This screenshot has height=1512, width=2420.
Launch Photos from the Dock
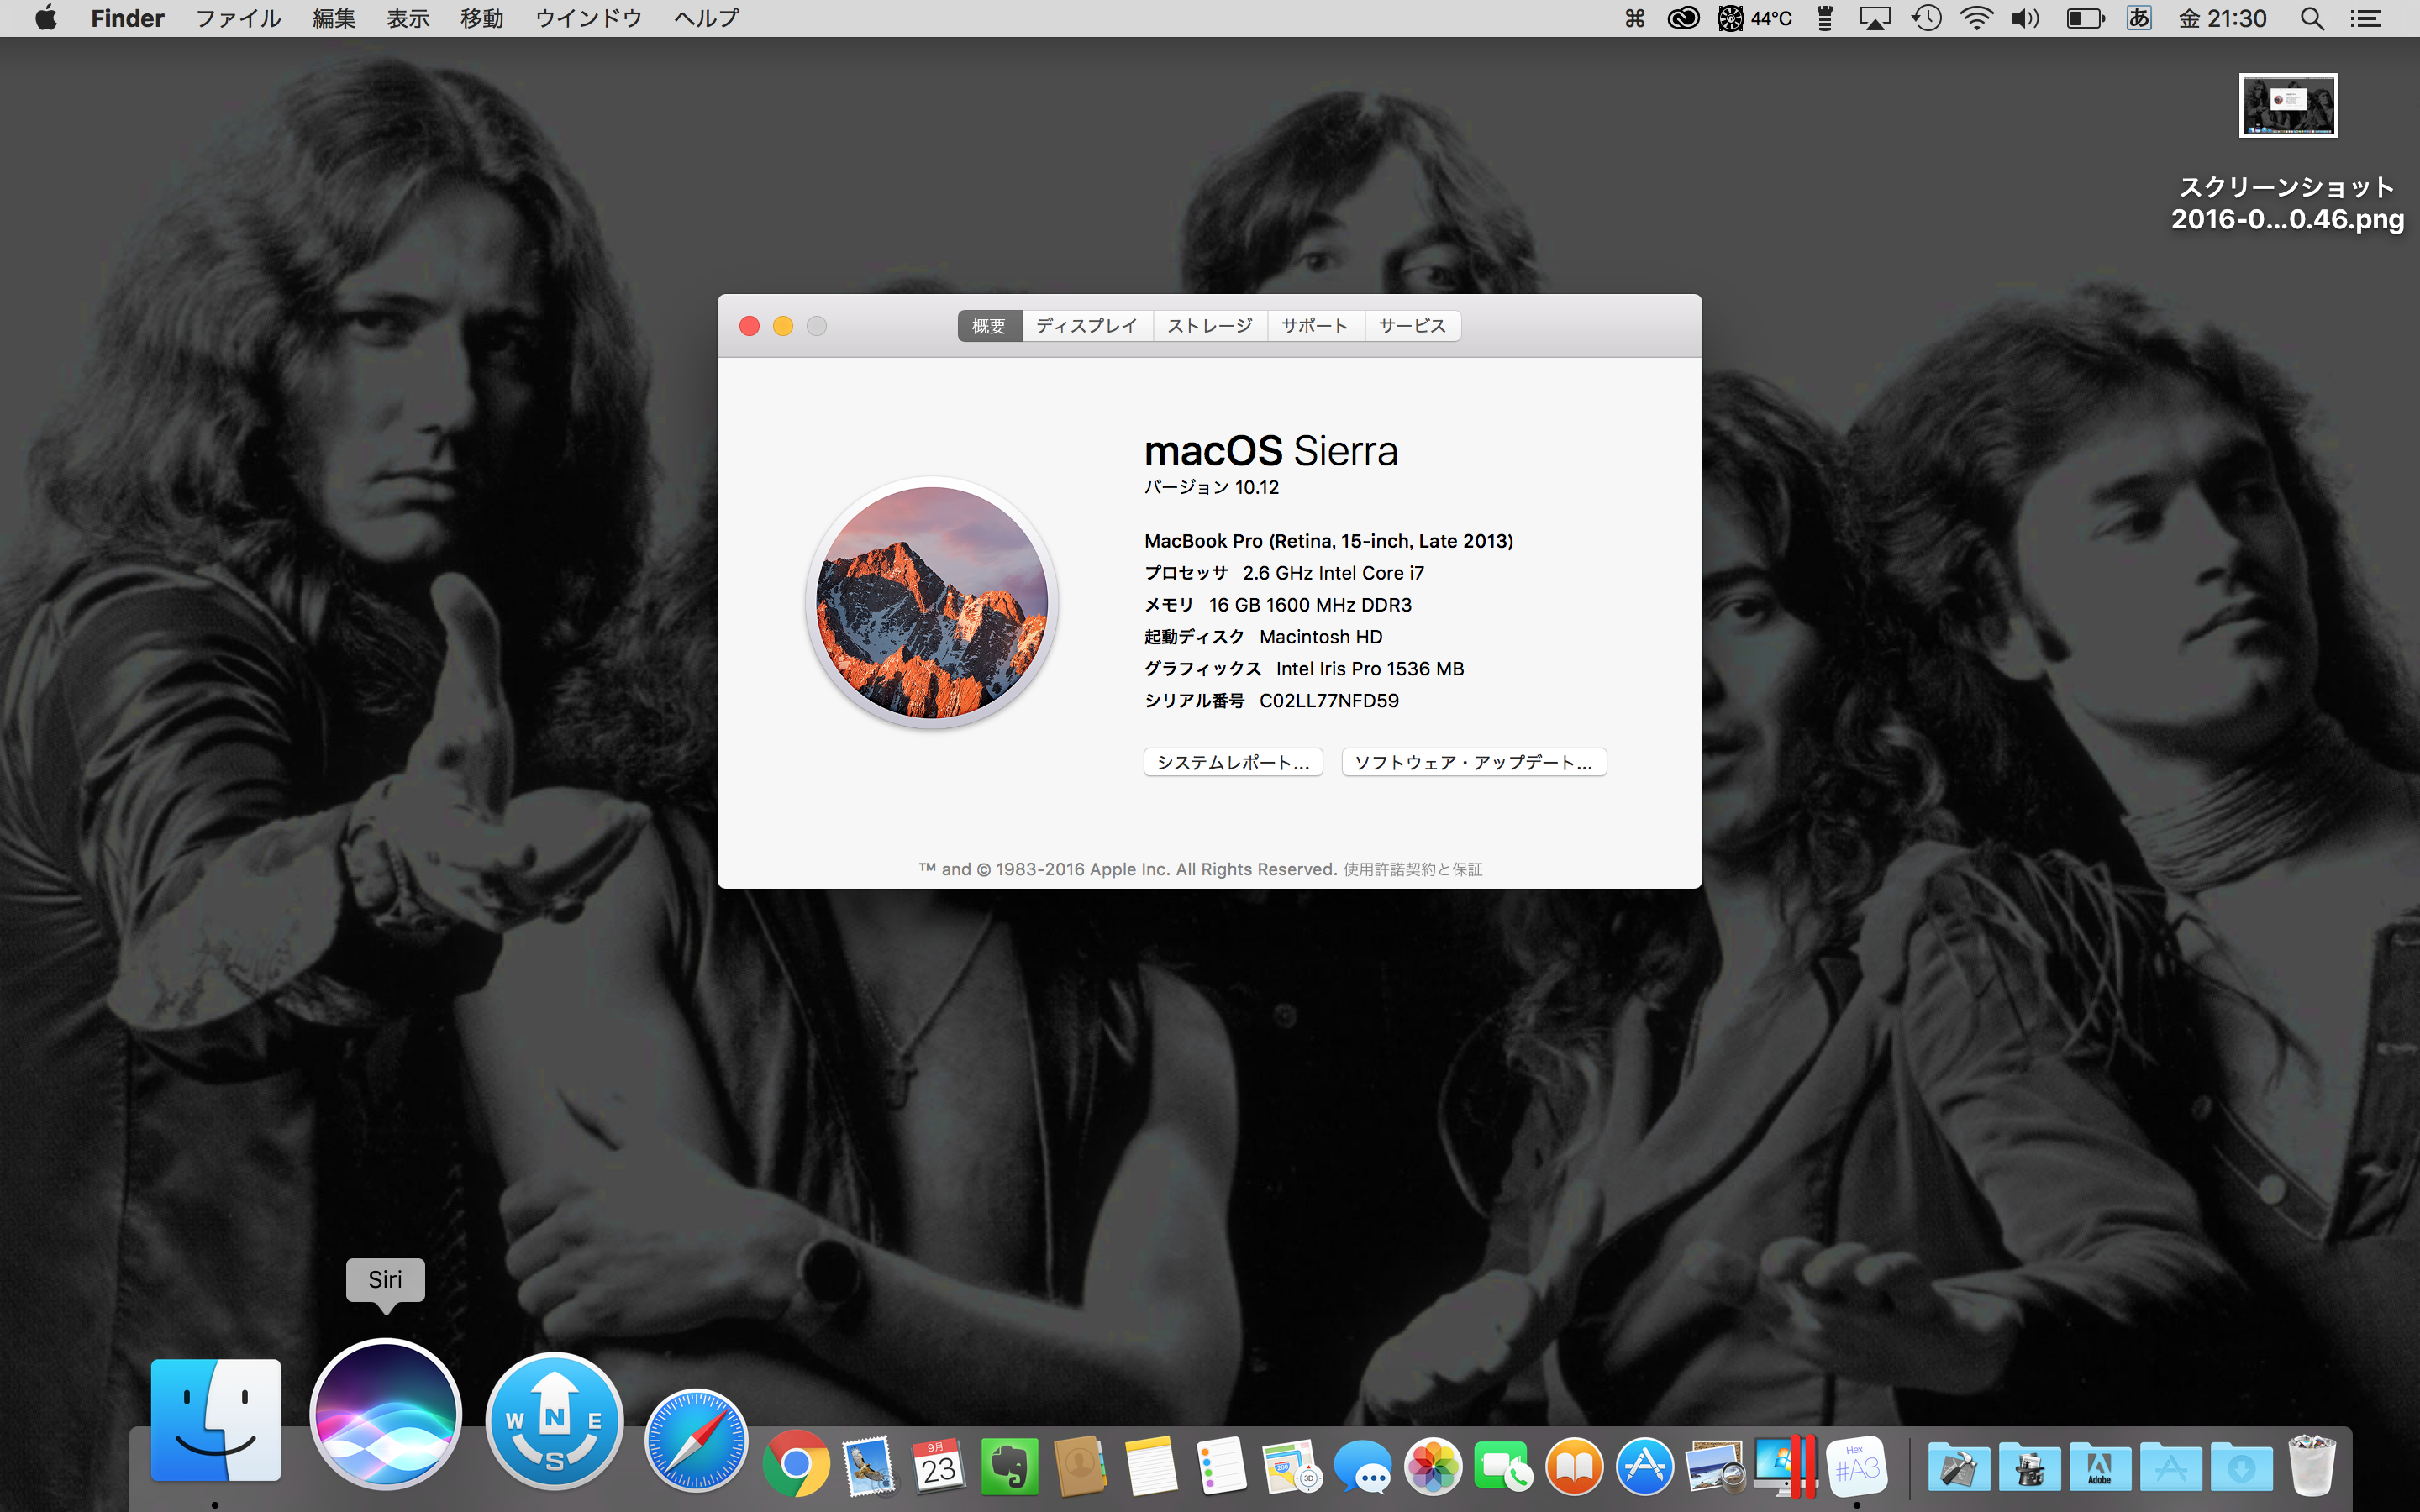click(1433, 1466)
